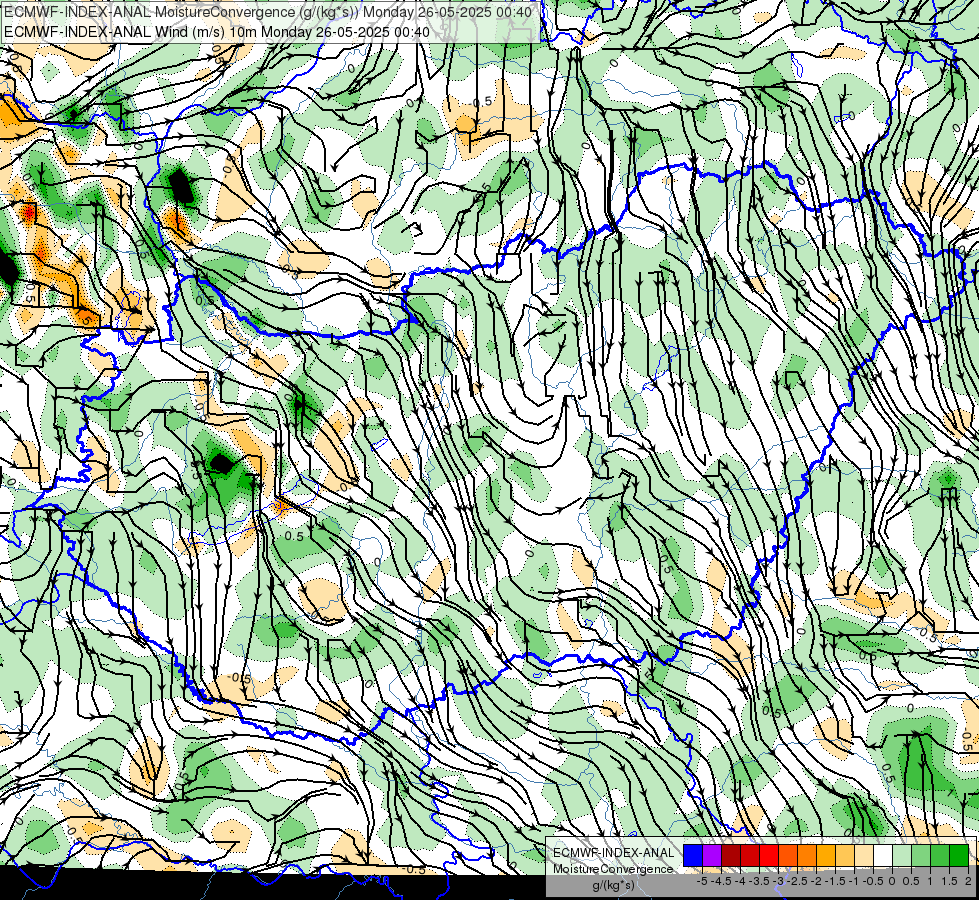
Task: Choose legend swatch between -2 and -1.5
Action: point(826,855)
